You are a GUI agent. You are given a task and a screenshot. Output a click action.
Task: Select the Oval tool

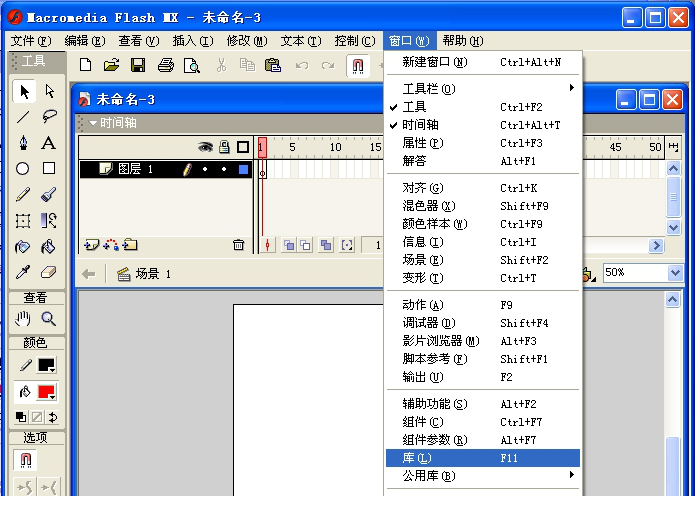tap(23, 168)
